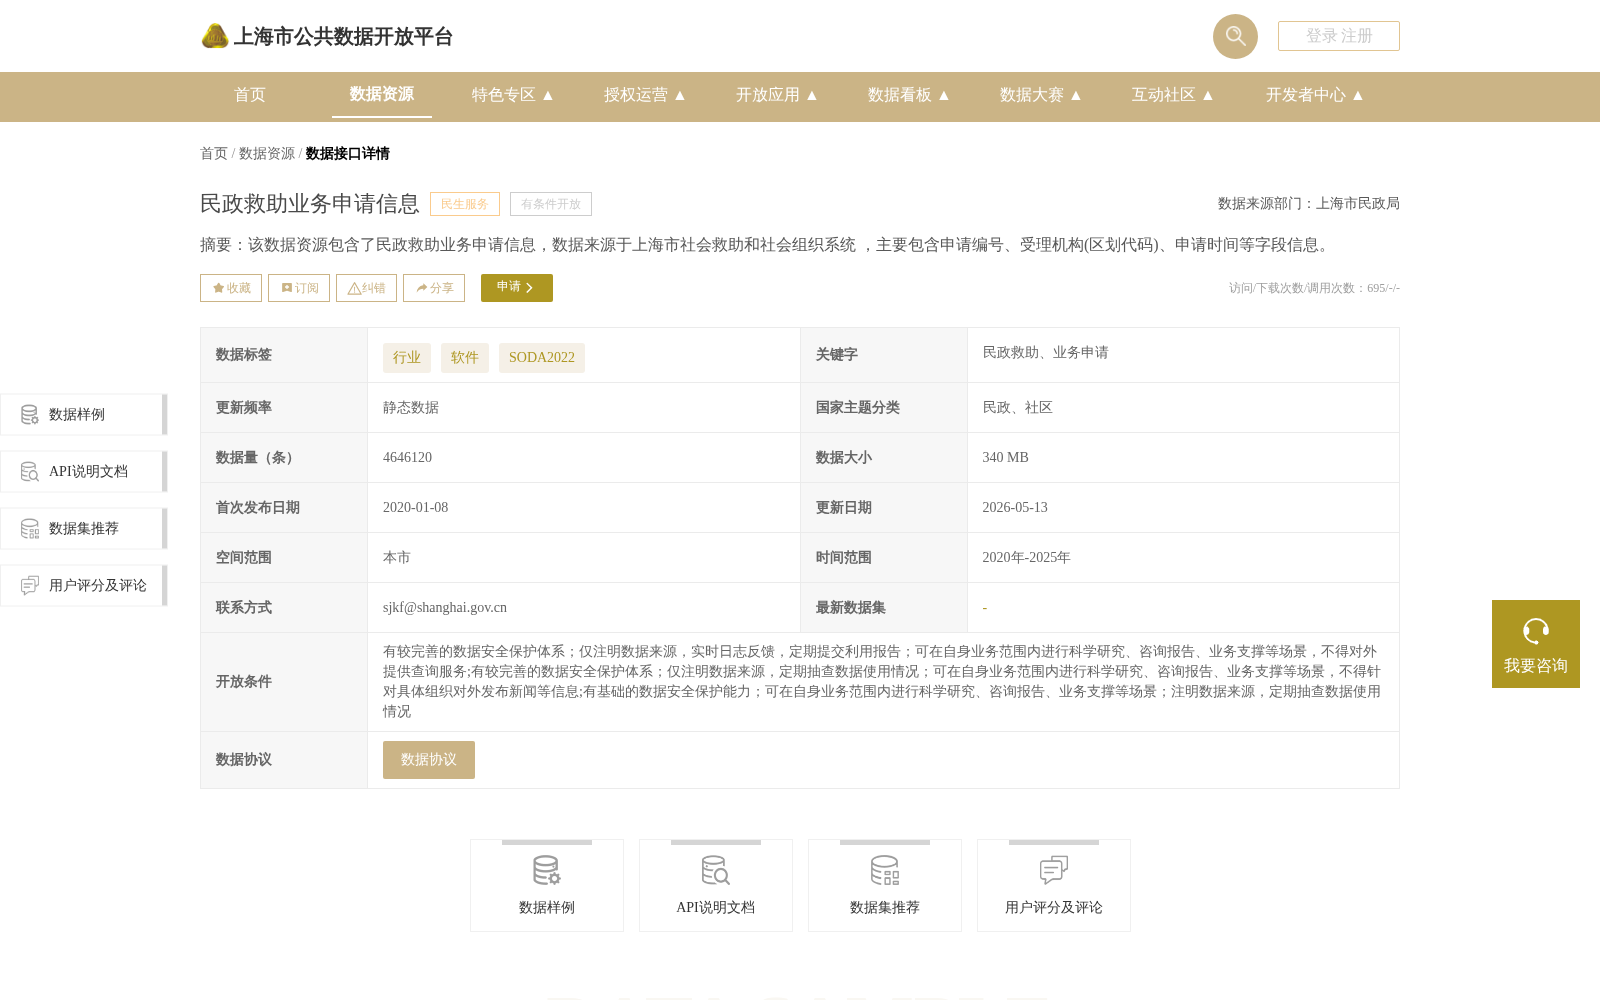Expand the 开放应用 menu arrow
This screenshot has height=1000, width=1600.
[x=812, y=95]
